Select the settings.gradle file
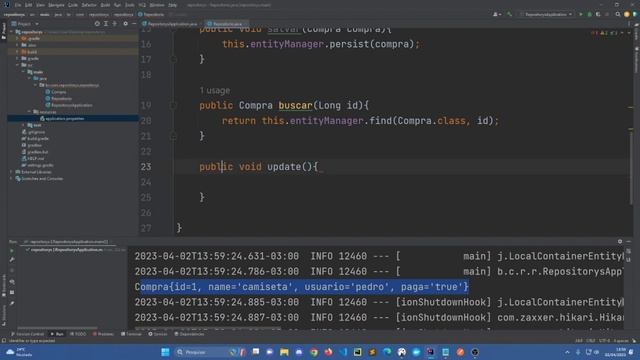Image resolution: width=640 pixels, height=360 pixels. [38, 165]
